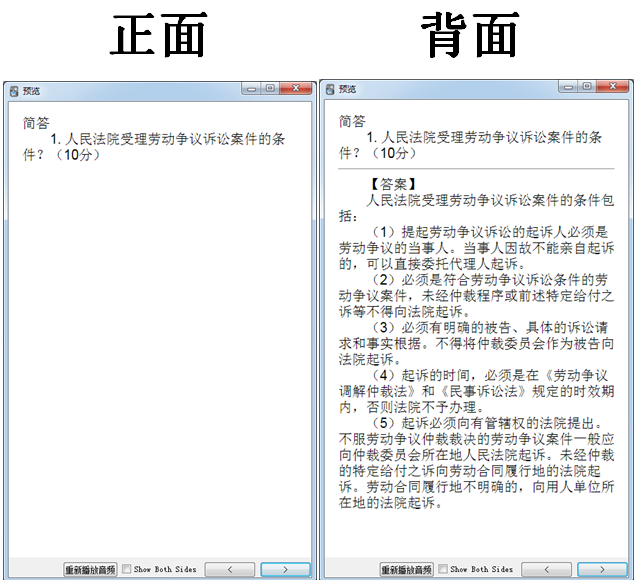Minimize the right preview window
The image size is (637, 580).
[x=568, y=87]
